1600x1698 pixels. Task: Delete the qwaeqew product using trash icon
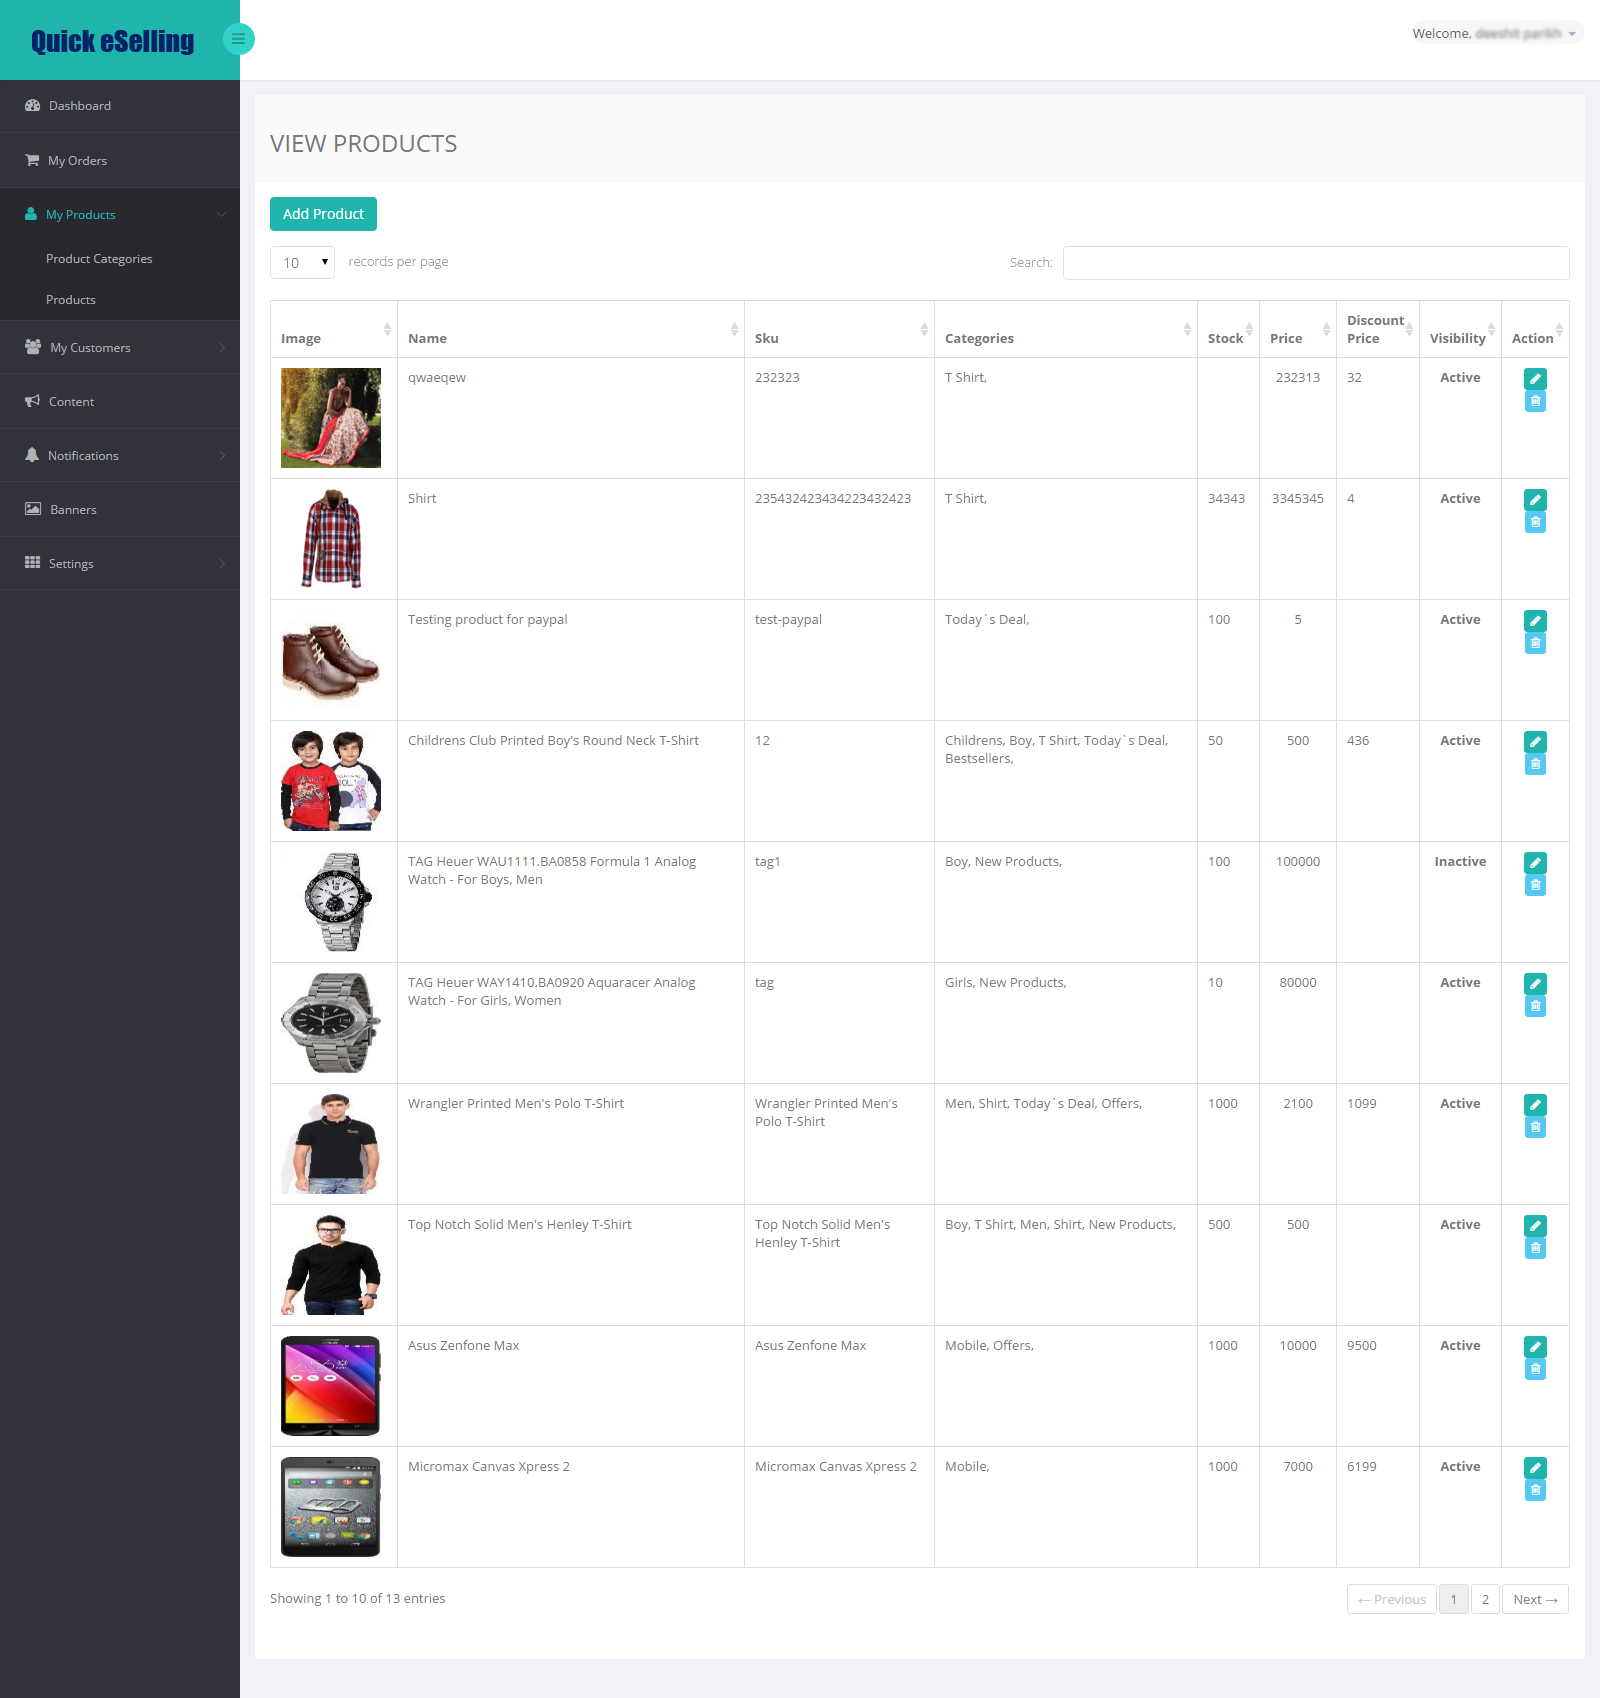point(1535,401)
